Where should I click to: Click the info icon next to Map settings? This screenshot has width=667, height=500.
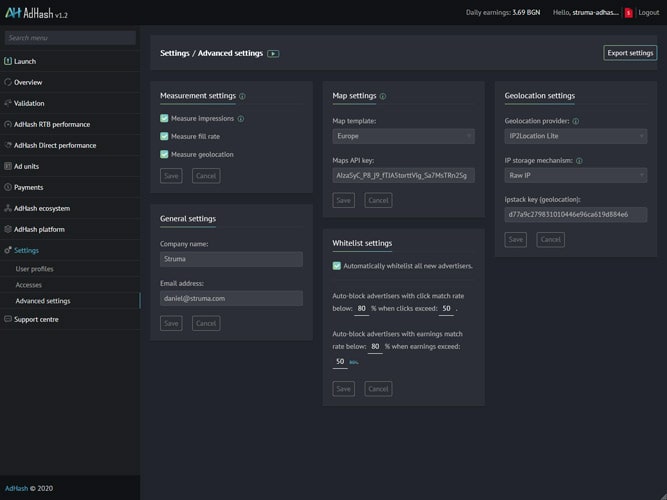[x=383, y=97]
